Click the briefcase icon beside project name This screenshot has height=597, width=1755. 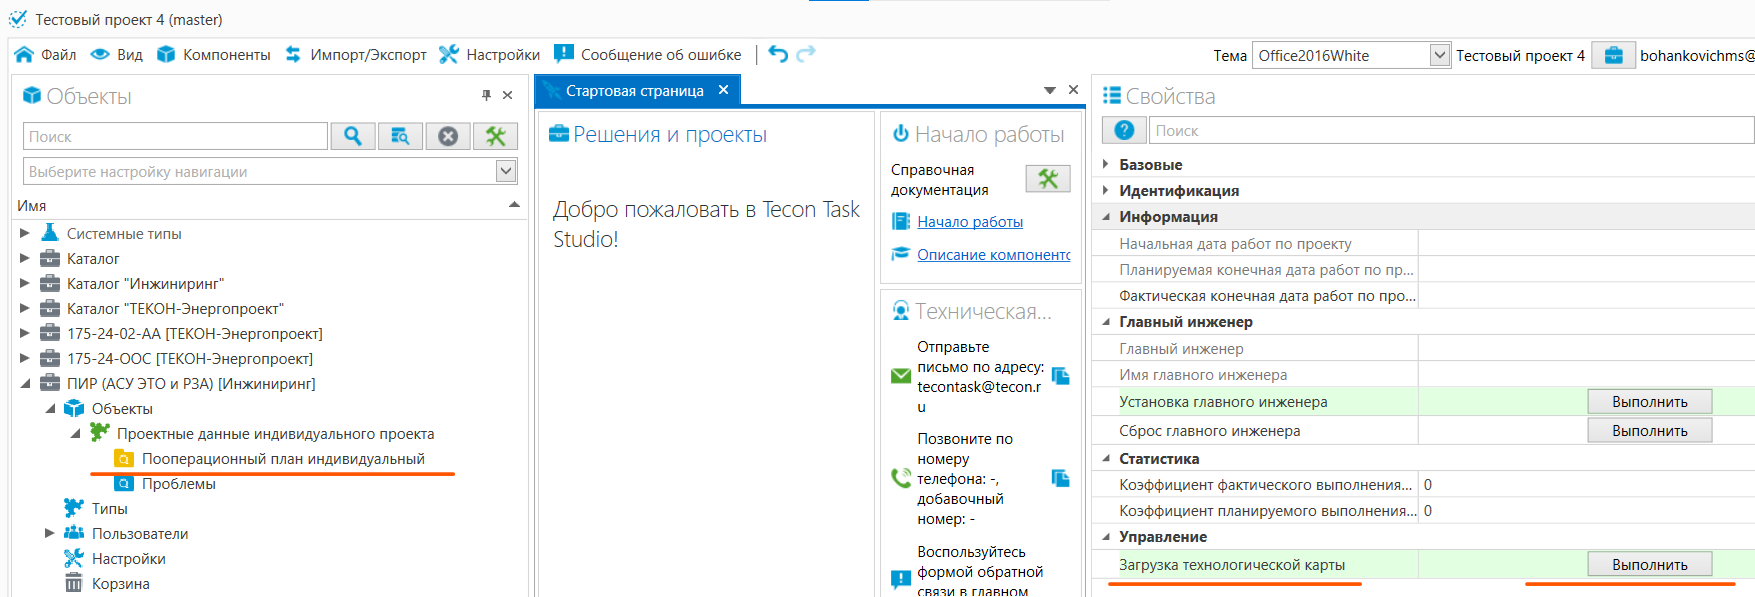(x=1613, y=55)
